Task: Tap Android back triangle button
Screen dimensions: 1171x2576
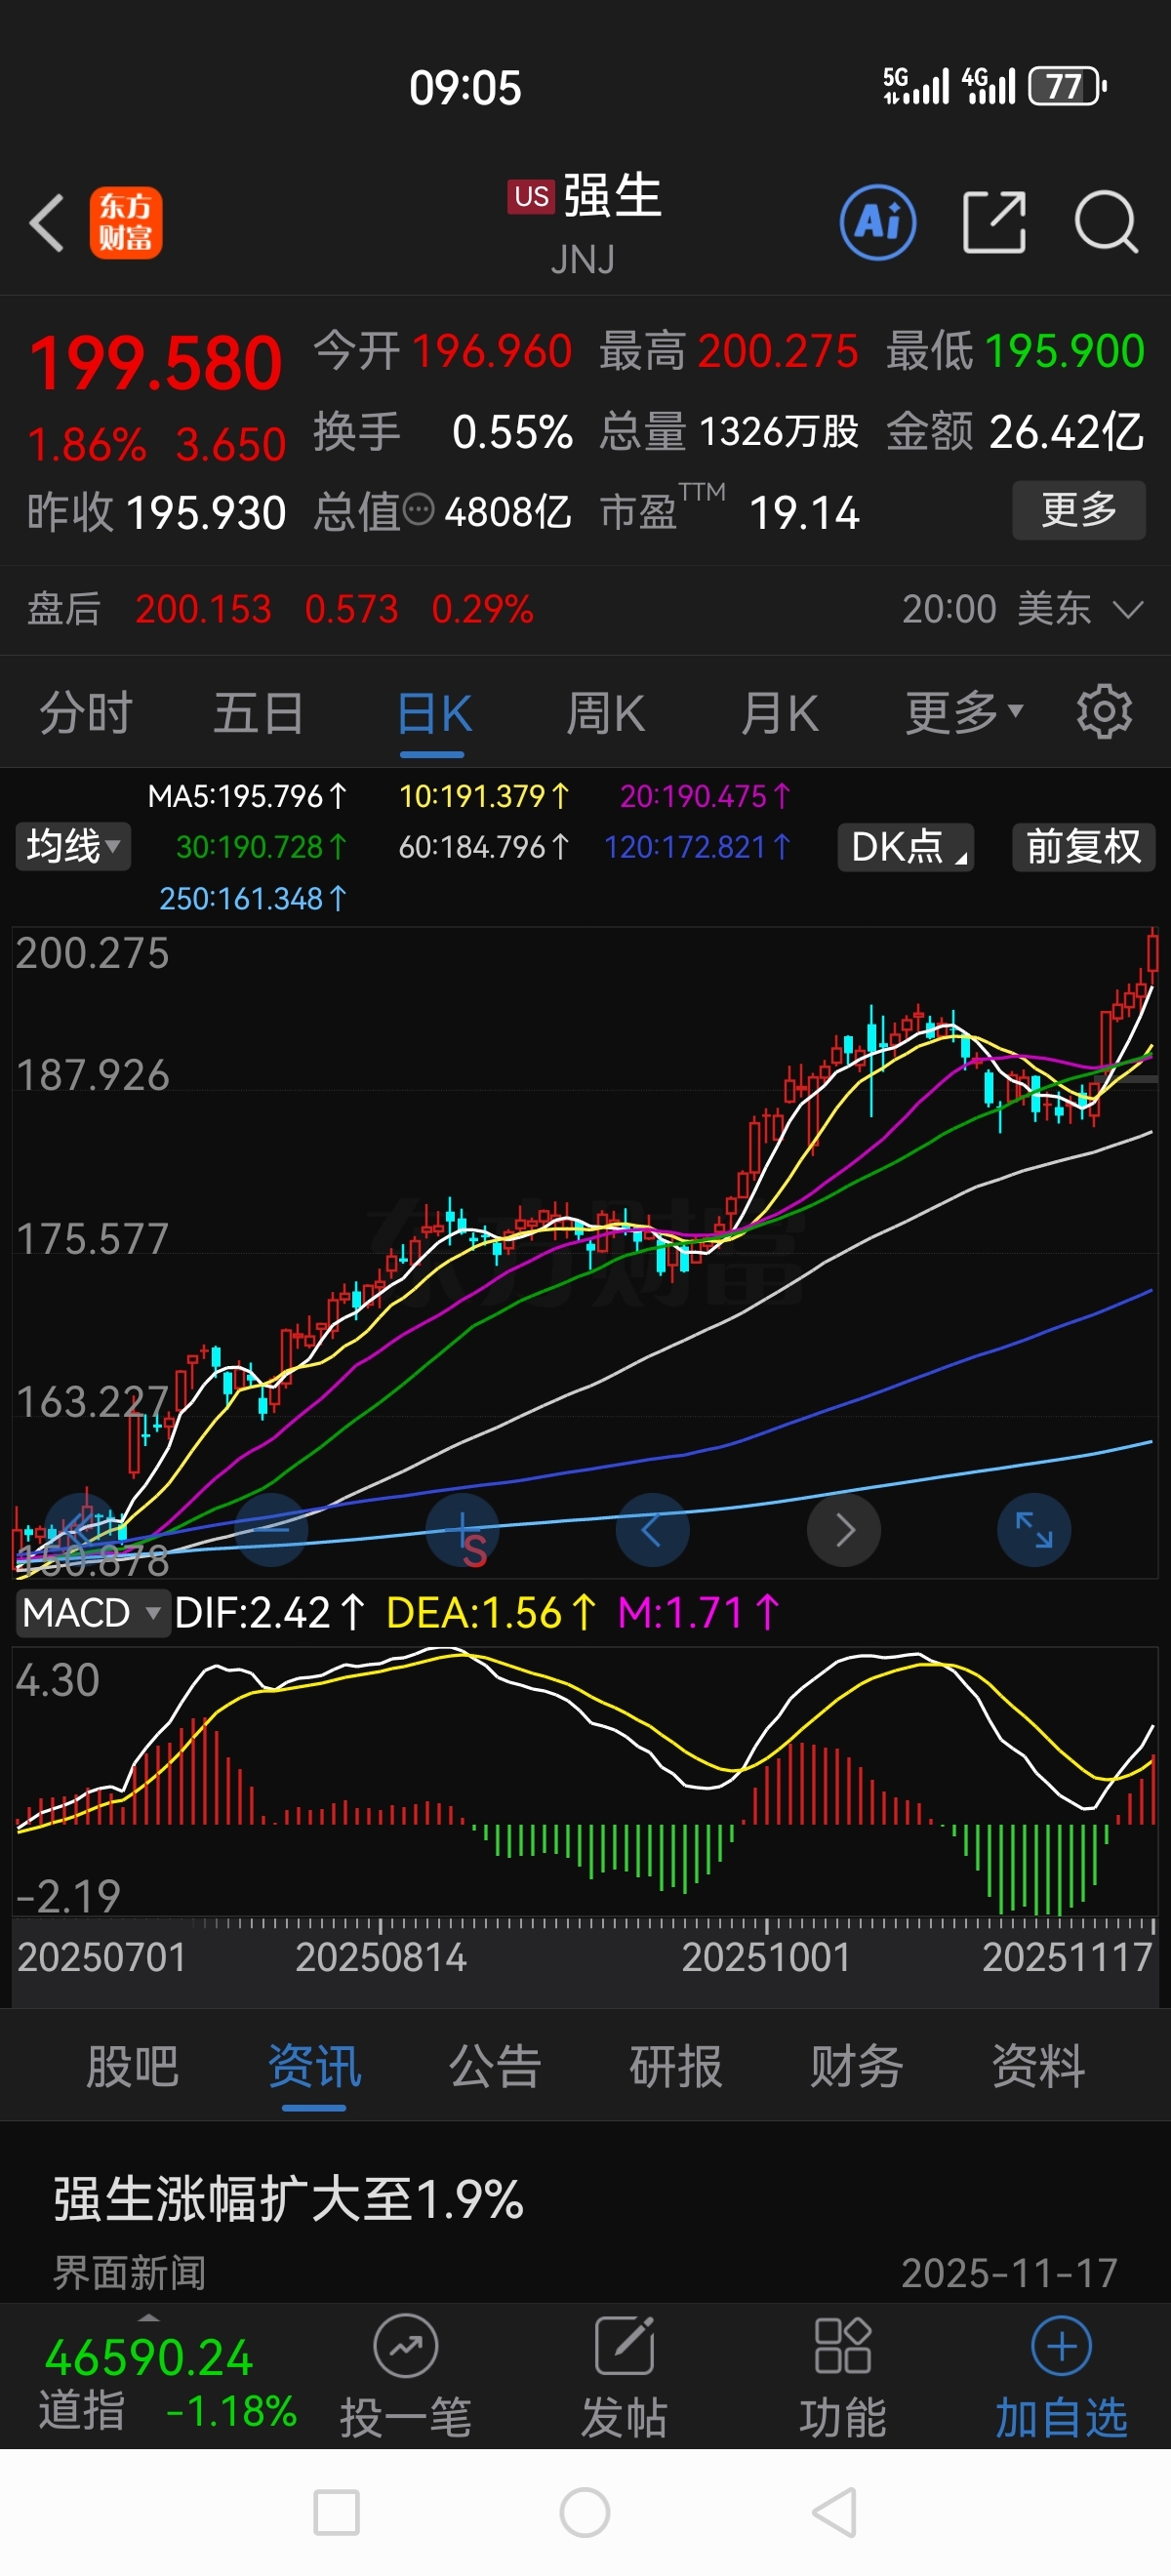Action: [835, 2513]
